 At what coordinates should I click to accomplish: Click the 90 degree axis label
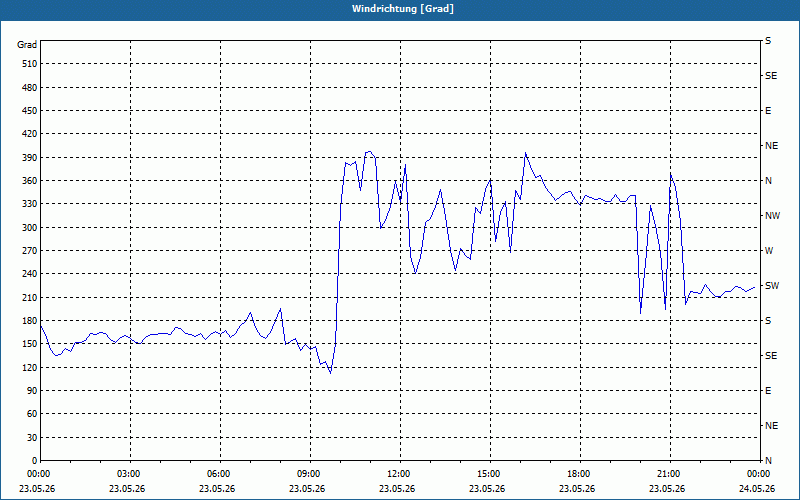(32, 391)
